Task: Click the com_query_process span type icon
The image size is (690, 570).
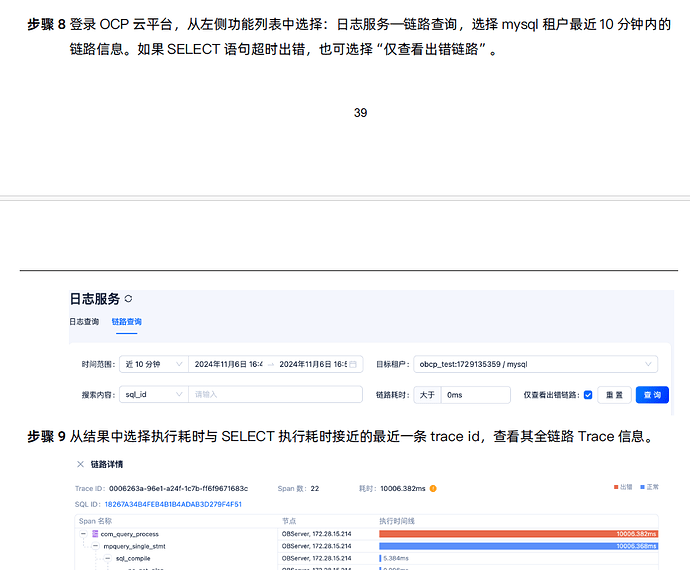Action: (x=95, y=534)
